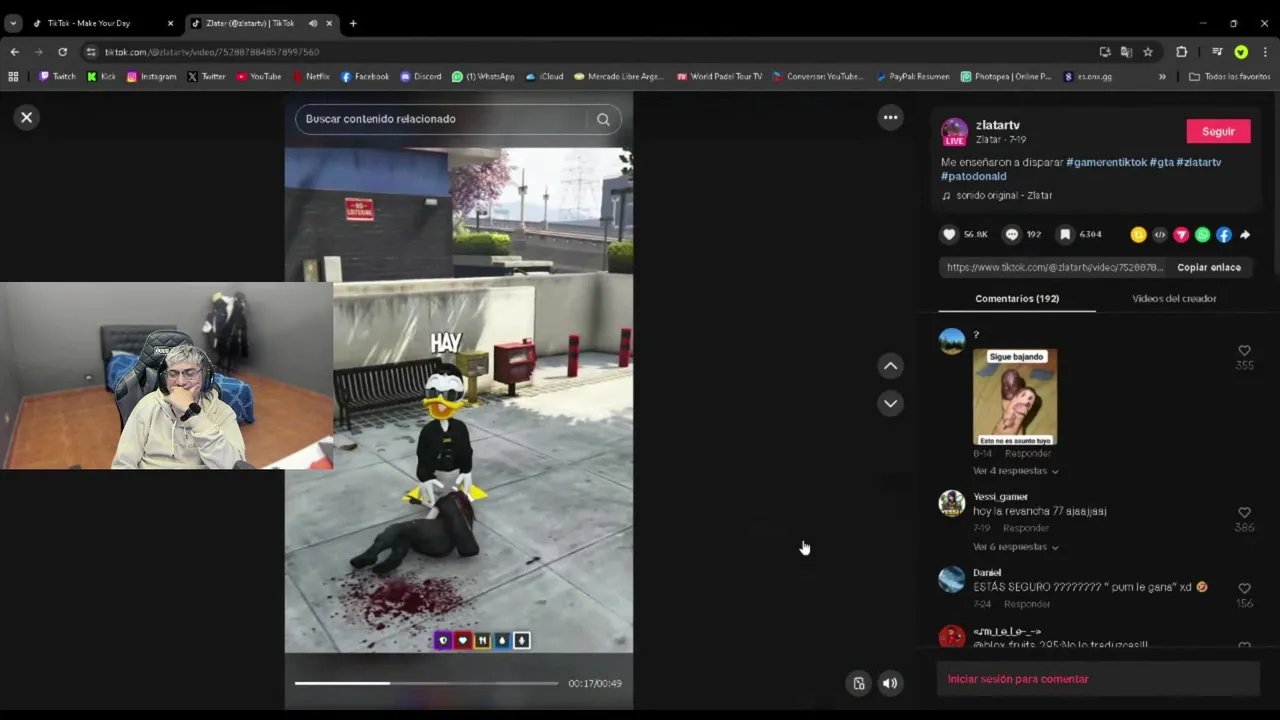Share the video to WhatsApp

pos(1202,235)
